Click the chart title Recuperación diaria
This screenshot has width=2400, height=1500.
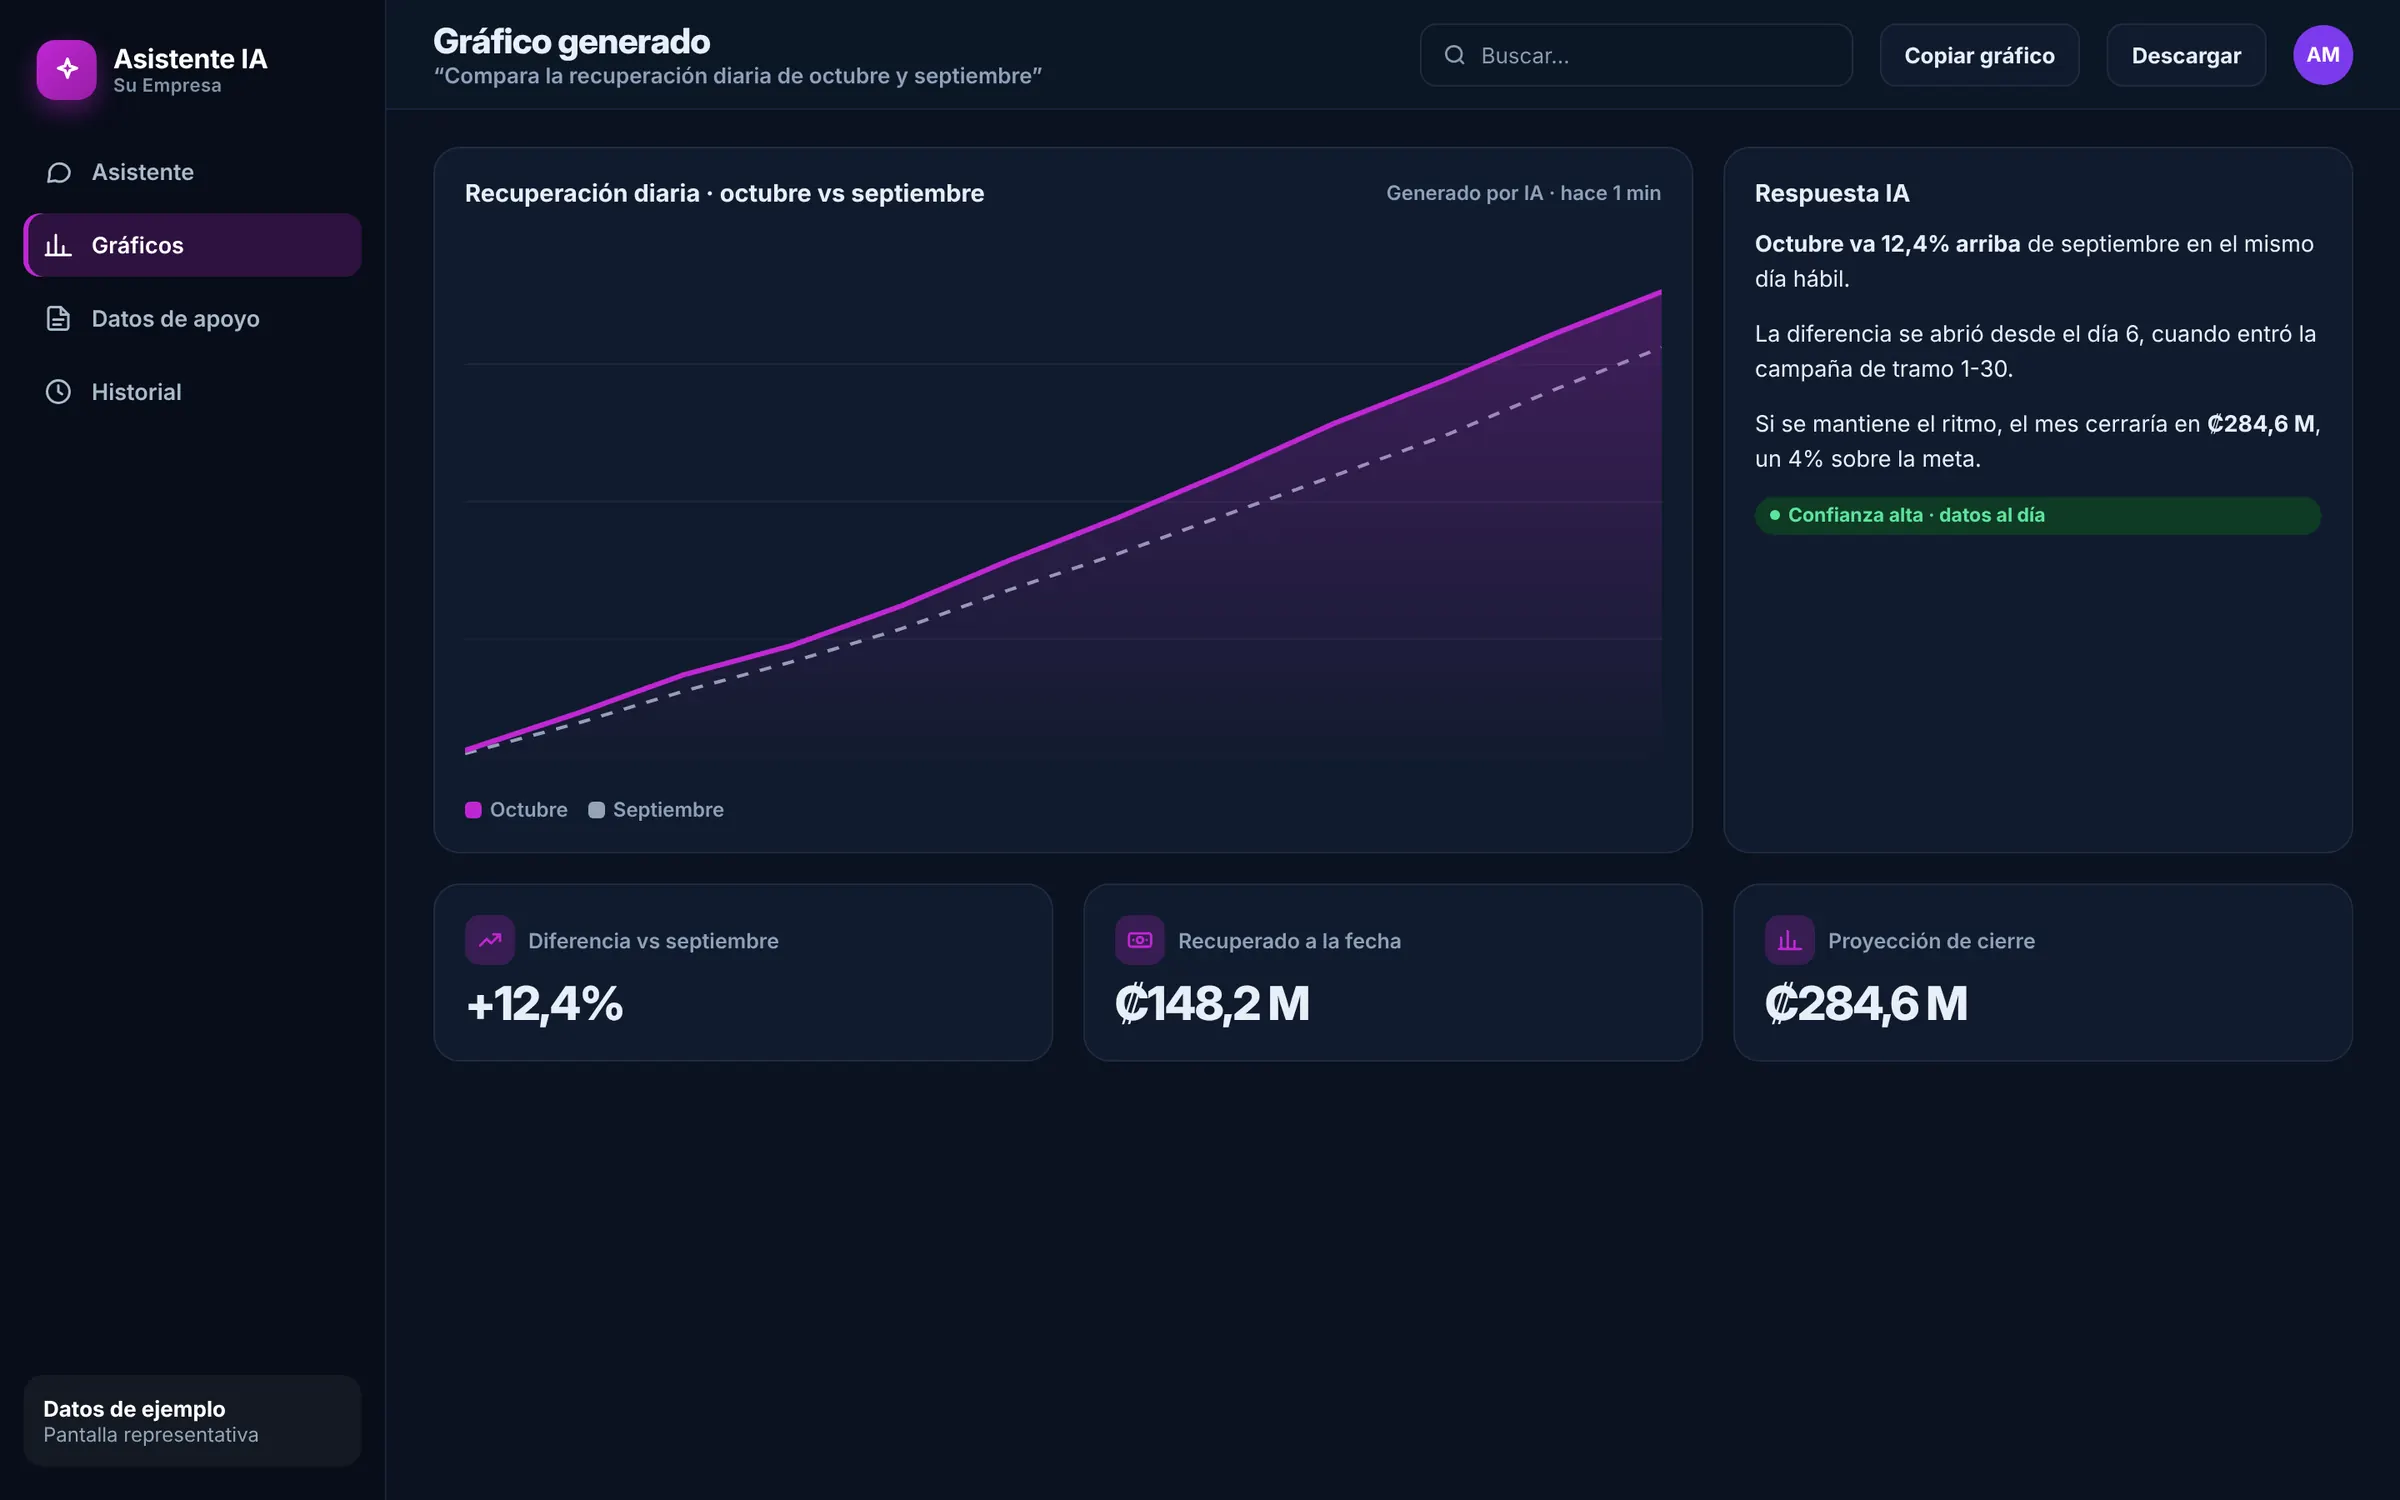tap(724, 193)
